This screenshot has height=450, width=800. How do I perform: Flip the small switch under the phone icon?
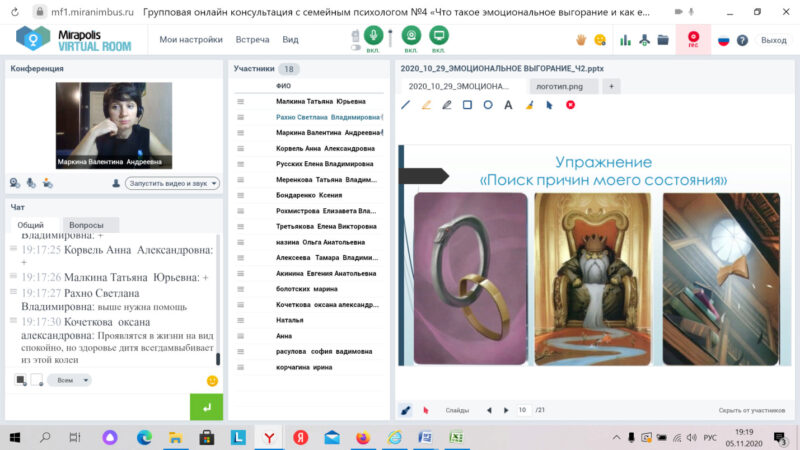(356, 48)
